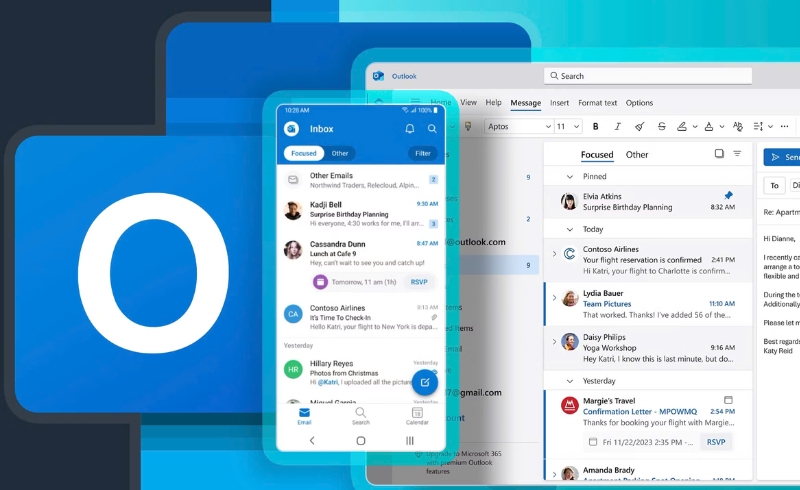This screenshot has width=800, height=490.
Task: Click the blue Send button
Action: (782, 157)
